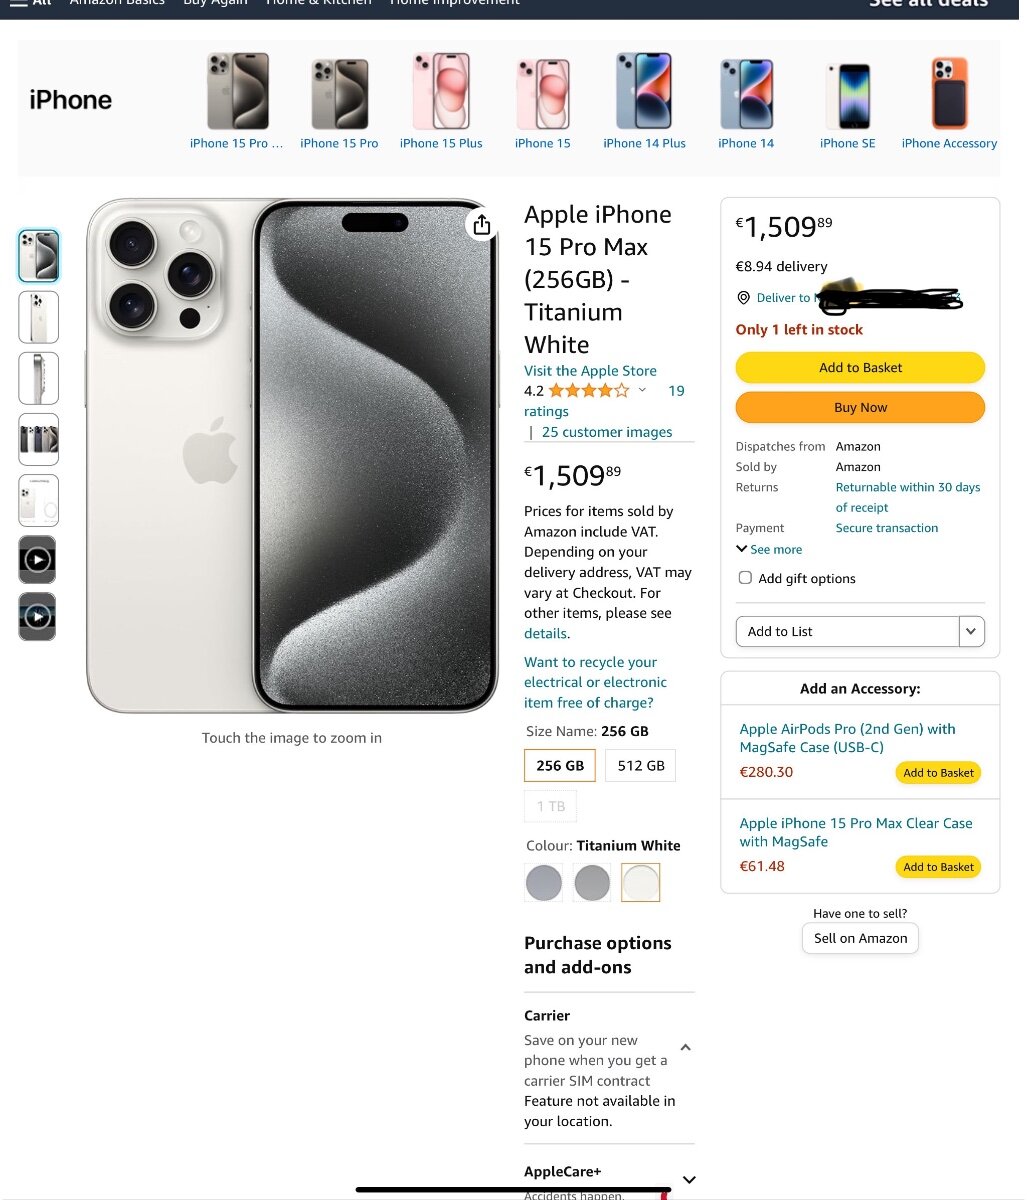
Task: Play the second product video thumbnail
Action: click(38, 617)
